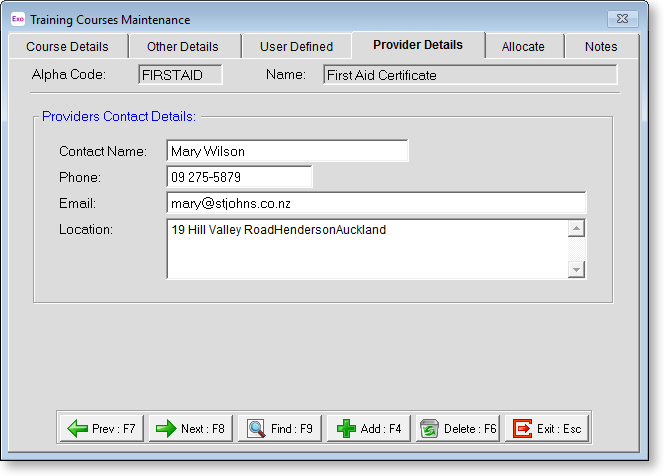The image size is (664, 476).
Task: Click the Alpha Code field
Action: pyautogui.click(x=180, y=75)
